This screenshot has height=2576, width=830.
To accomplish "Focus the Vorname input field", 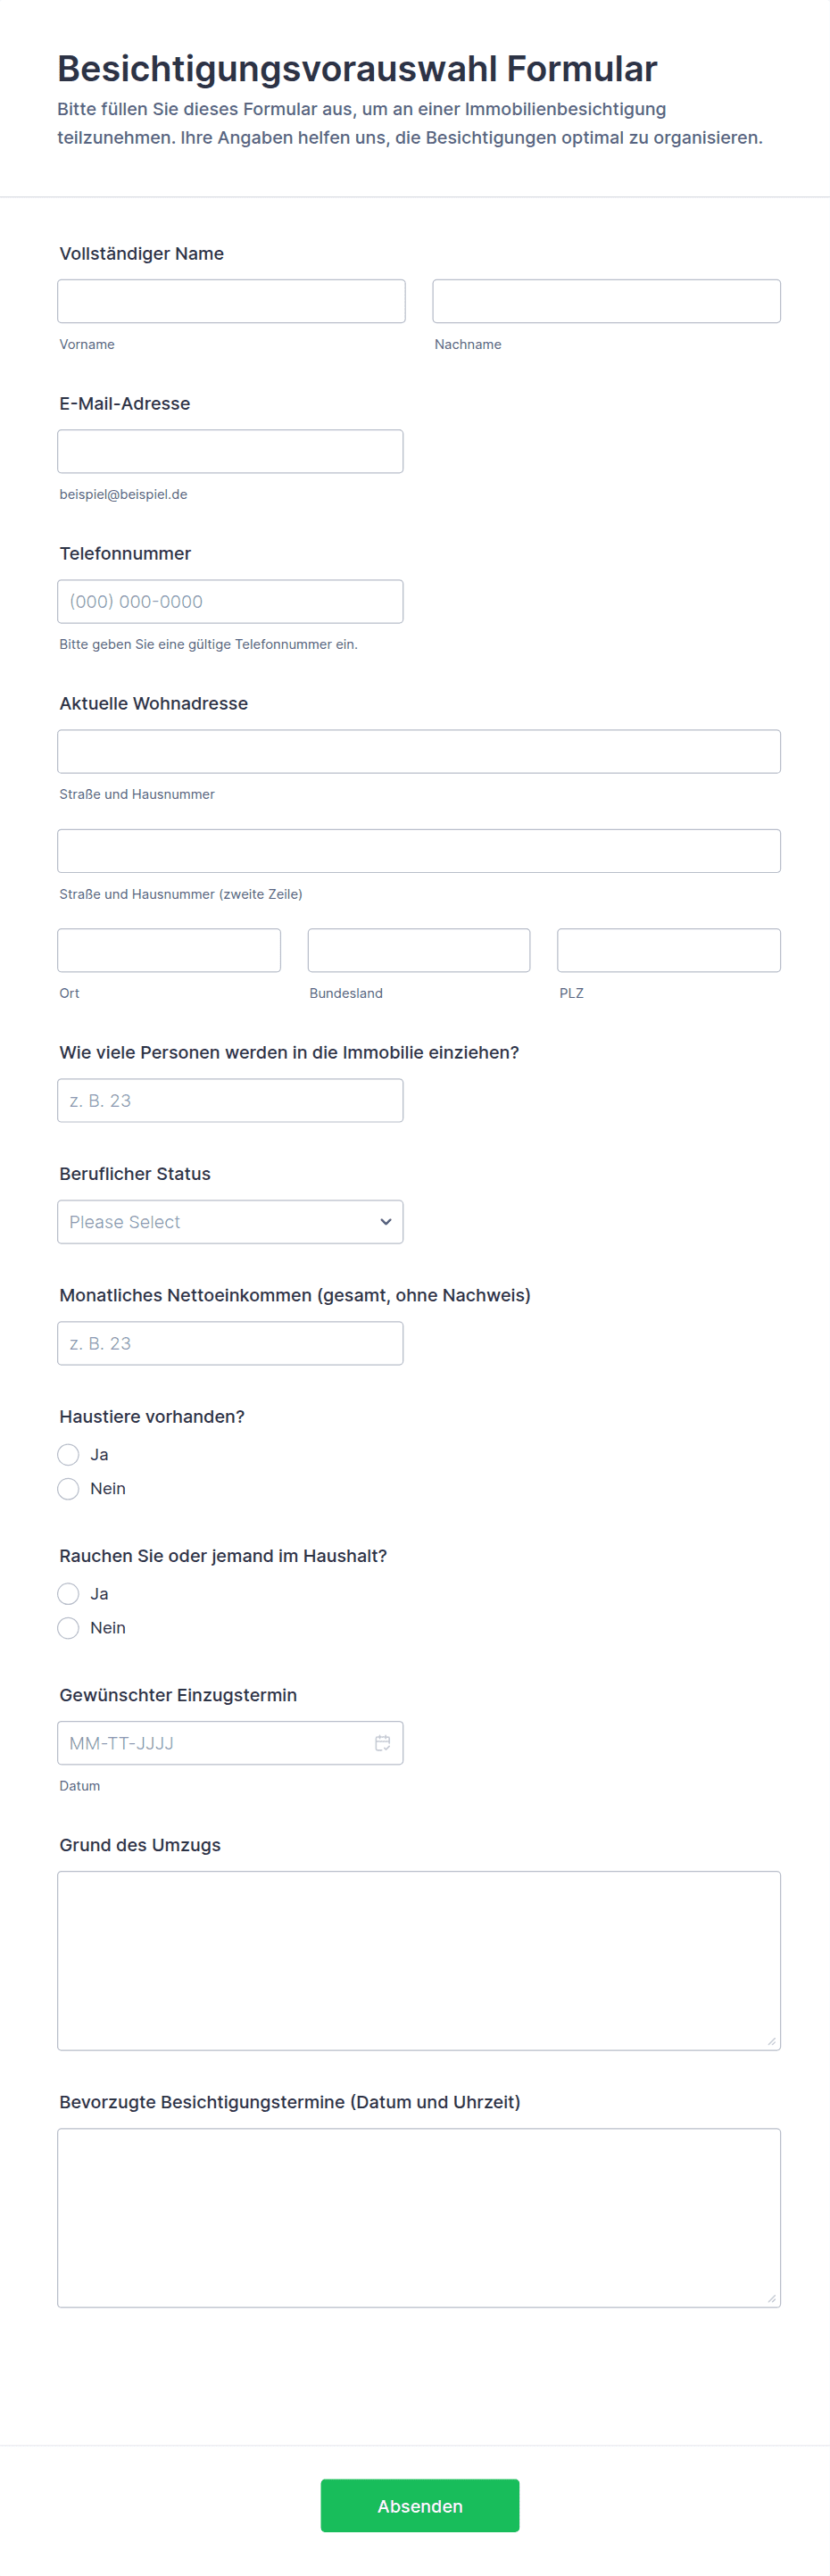I will coord(231,301).
